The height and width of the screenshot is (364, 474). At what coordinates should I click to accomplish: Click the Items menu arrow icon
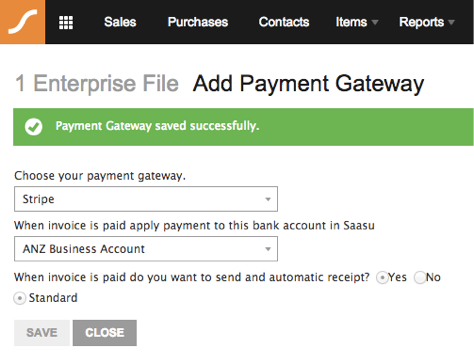[375, 23]
